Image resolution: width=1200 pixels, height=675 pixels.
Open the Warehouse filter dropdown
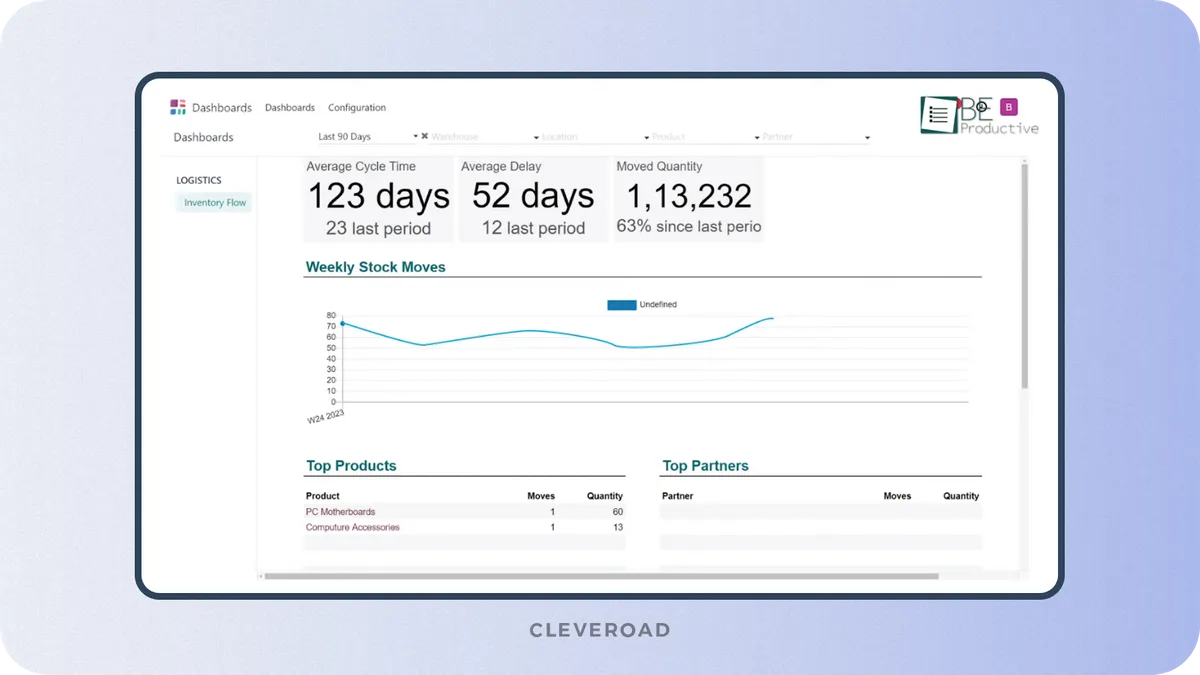pyautogui.click(x=485, y=137)
